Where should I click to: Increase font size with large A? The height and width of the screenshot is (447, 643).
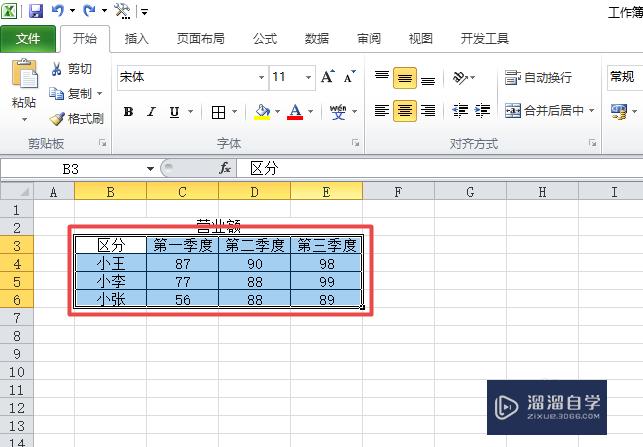coord(327,77)
